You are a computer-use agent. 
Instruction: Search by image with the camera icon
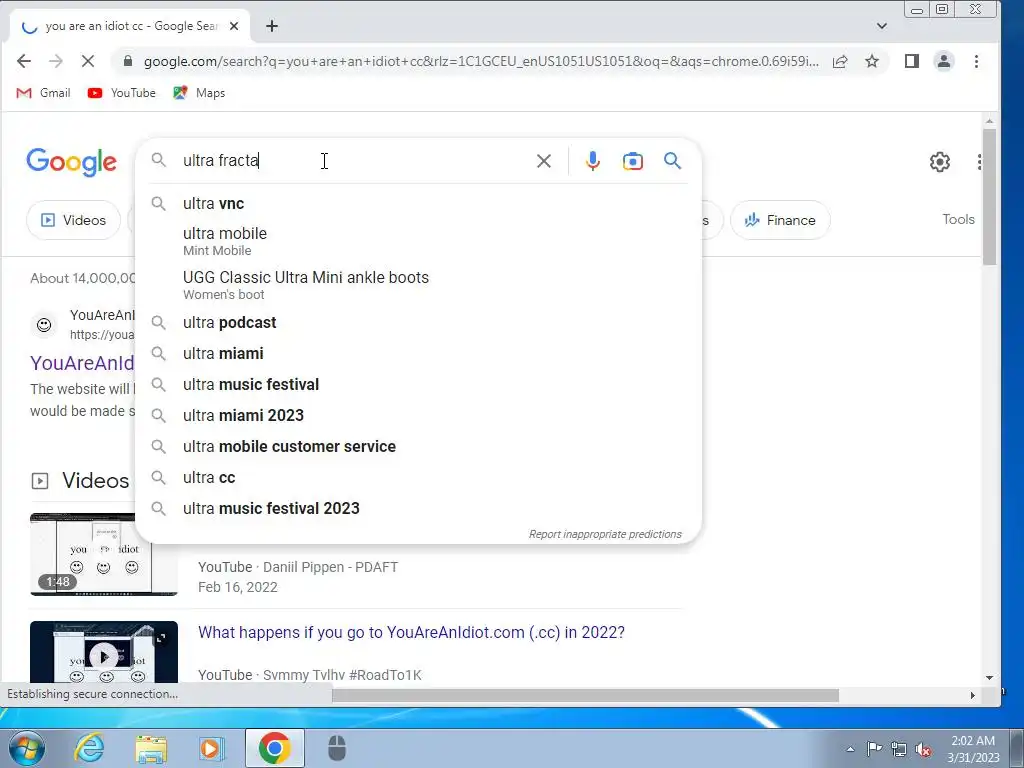(632, 161)
